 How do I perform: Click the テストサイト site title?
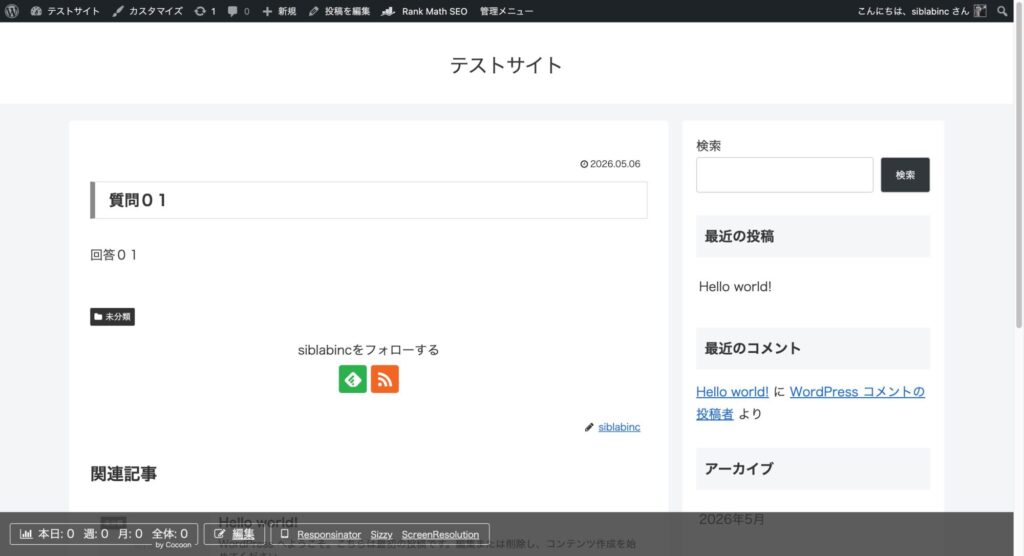506,65
